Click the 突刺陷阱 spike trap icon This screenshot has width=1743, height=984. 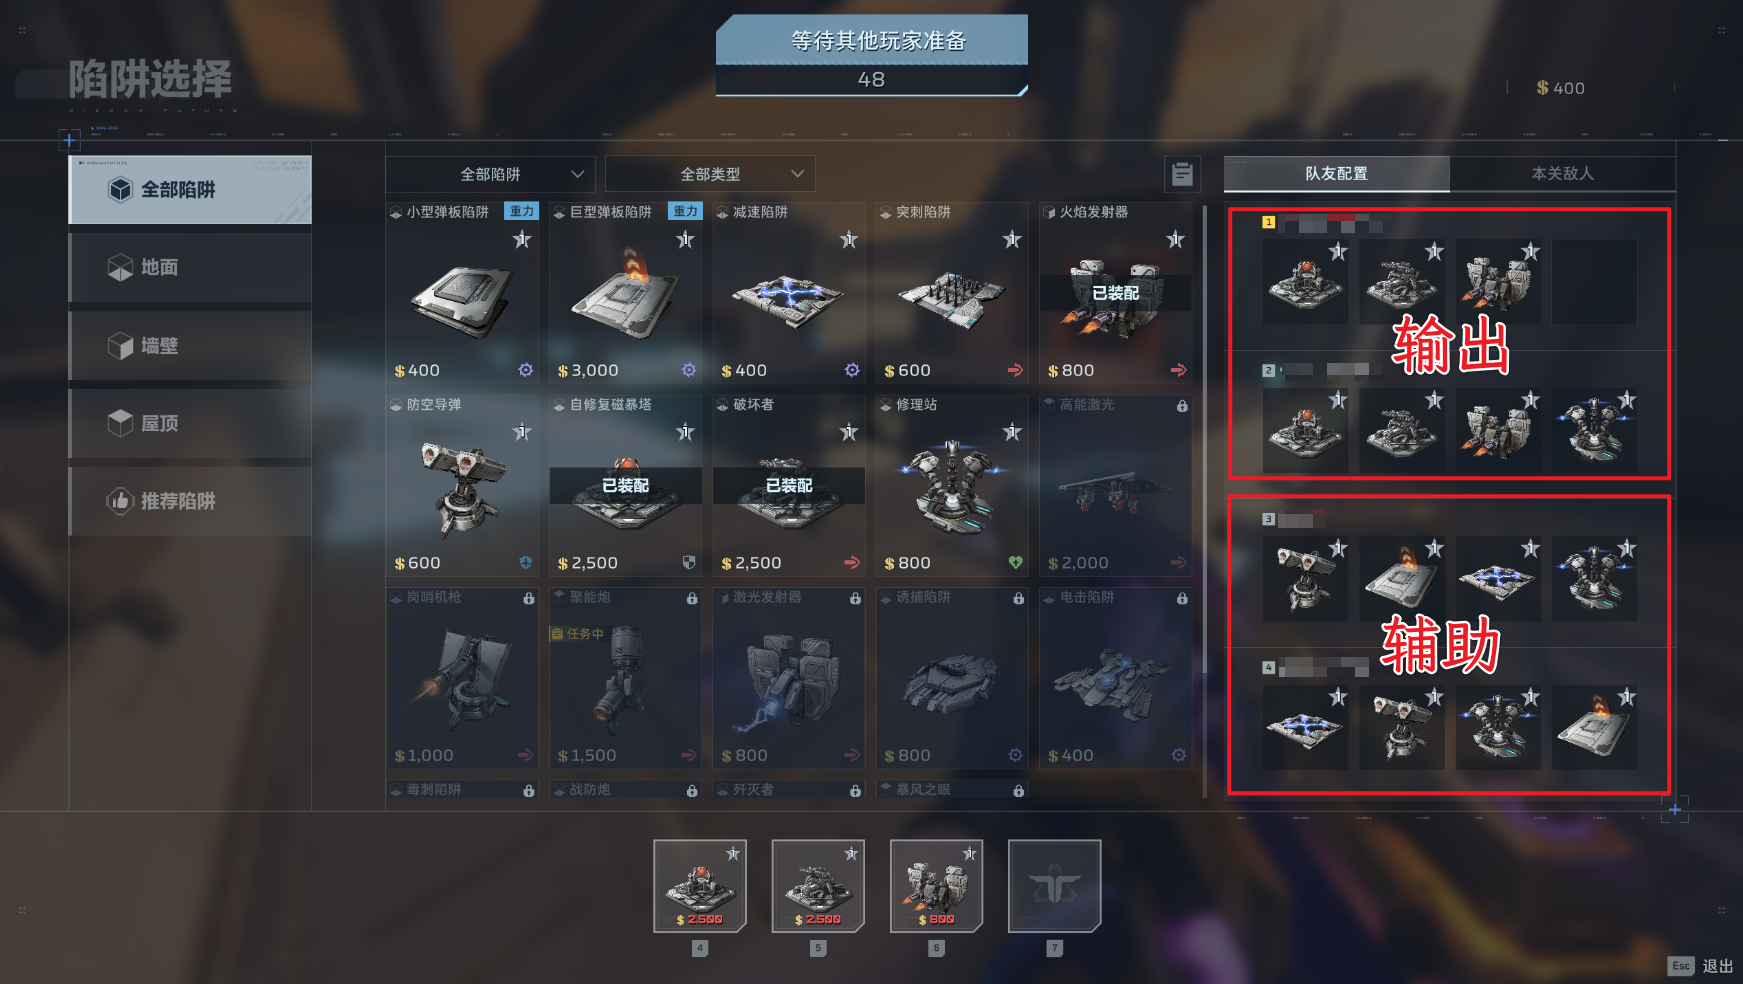[951, 298]
